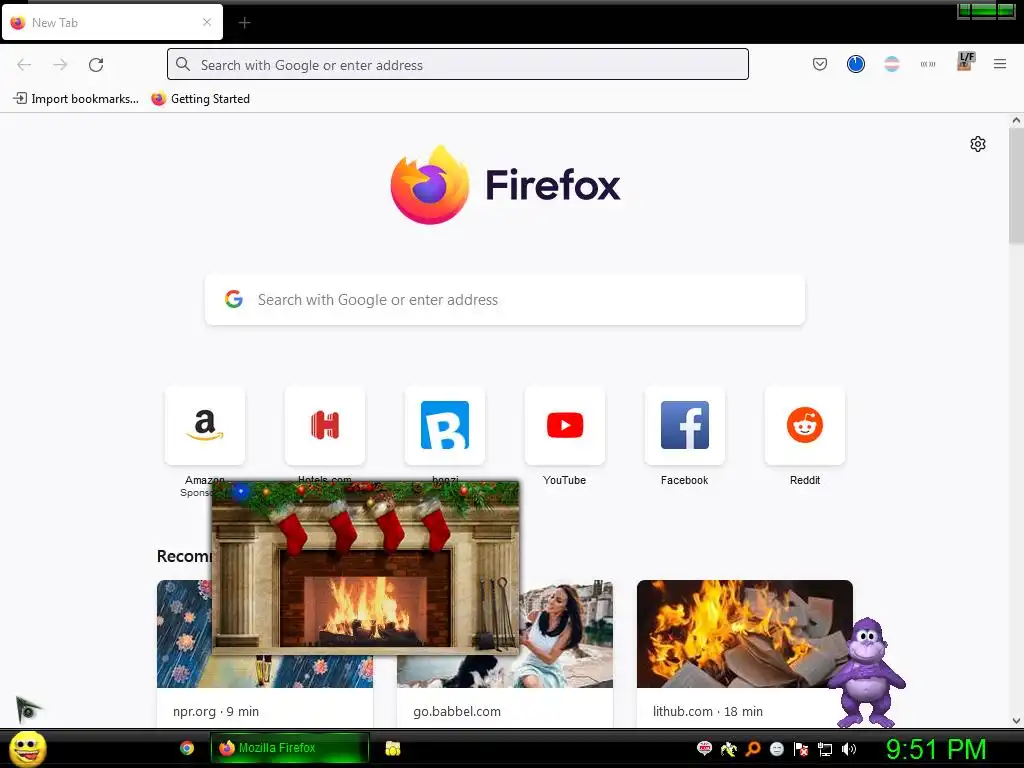The height and width of the screenshot is (768, 1024).
Task: Click the purple gorilla desktop assistant
Action: tap(867, 673)
